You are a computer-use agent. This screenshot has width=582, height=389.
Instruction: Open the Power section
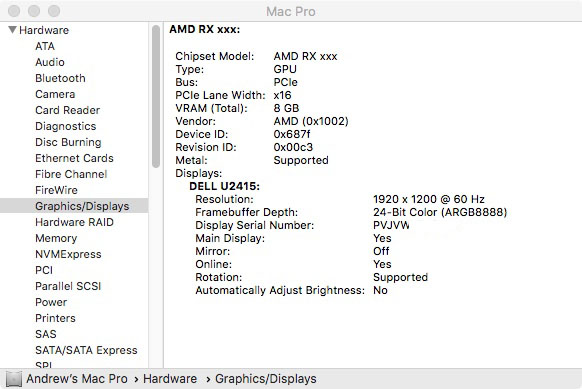51,302
